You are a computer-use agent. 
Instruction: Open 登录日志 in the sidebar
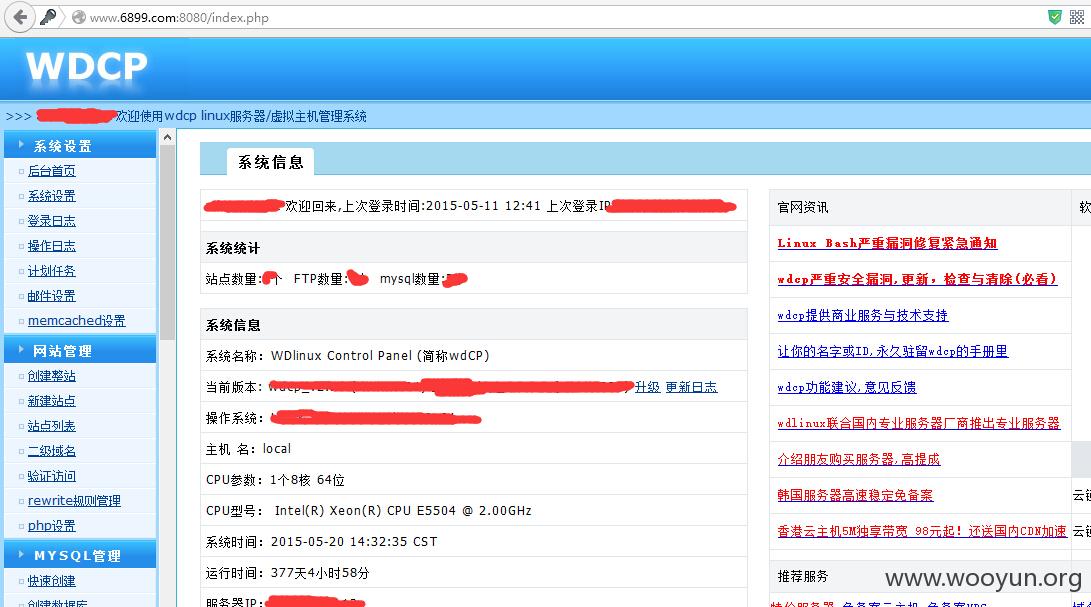point(51,221)
